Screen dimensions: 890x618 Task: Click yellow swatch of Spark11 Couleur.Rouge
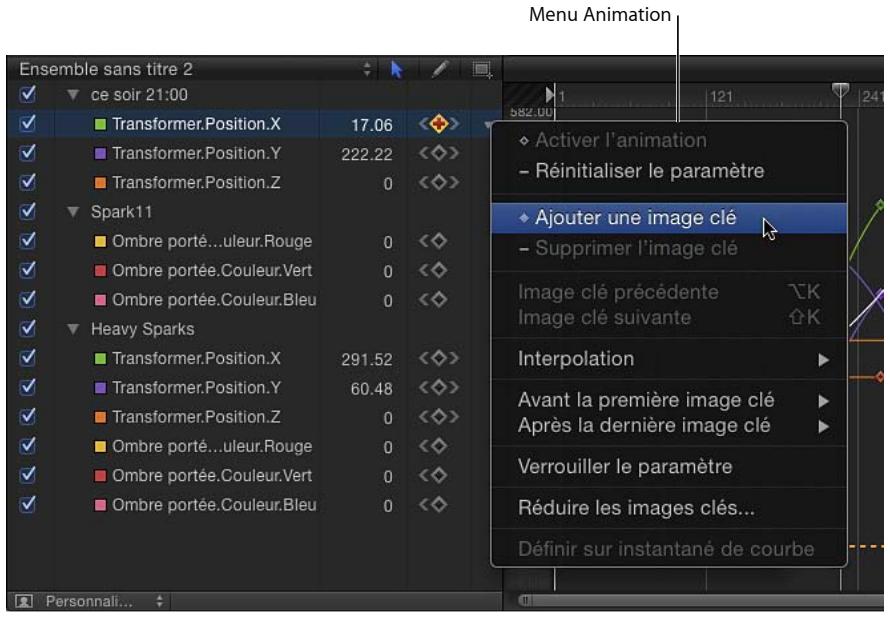[x=100, y=241]
